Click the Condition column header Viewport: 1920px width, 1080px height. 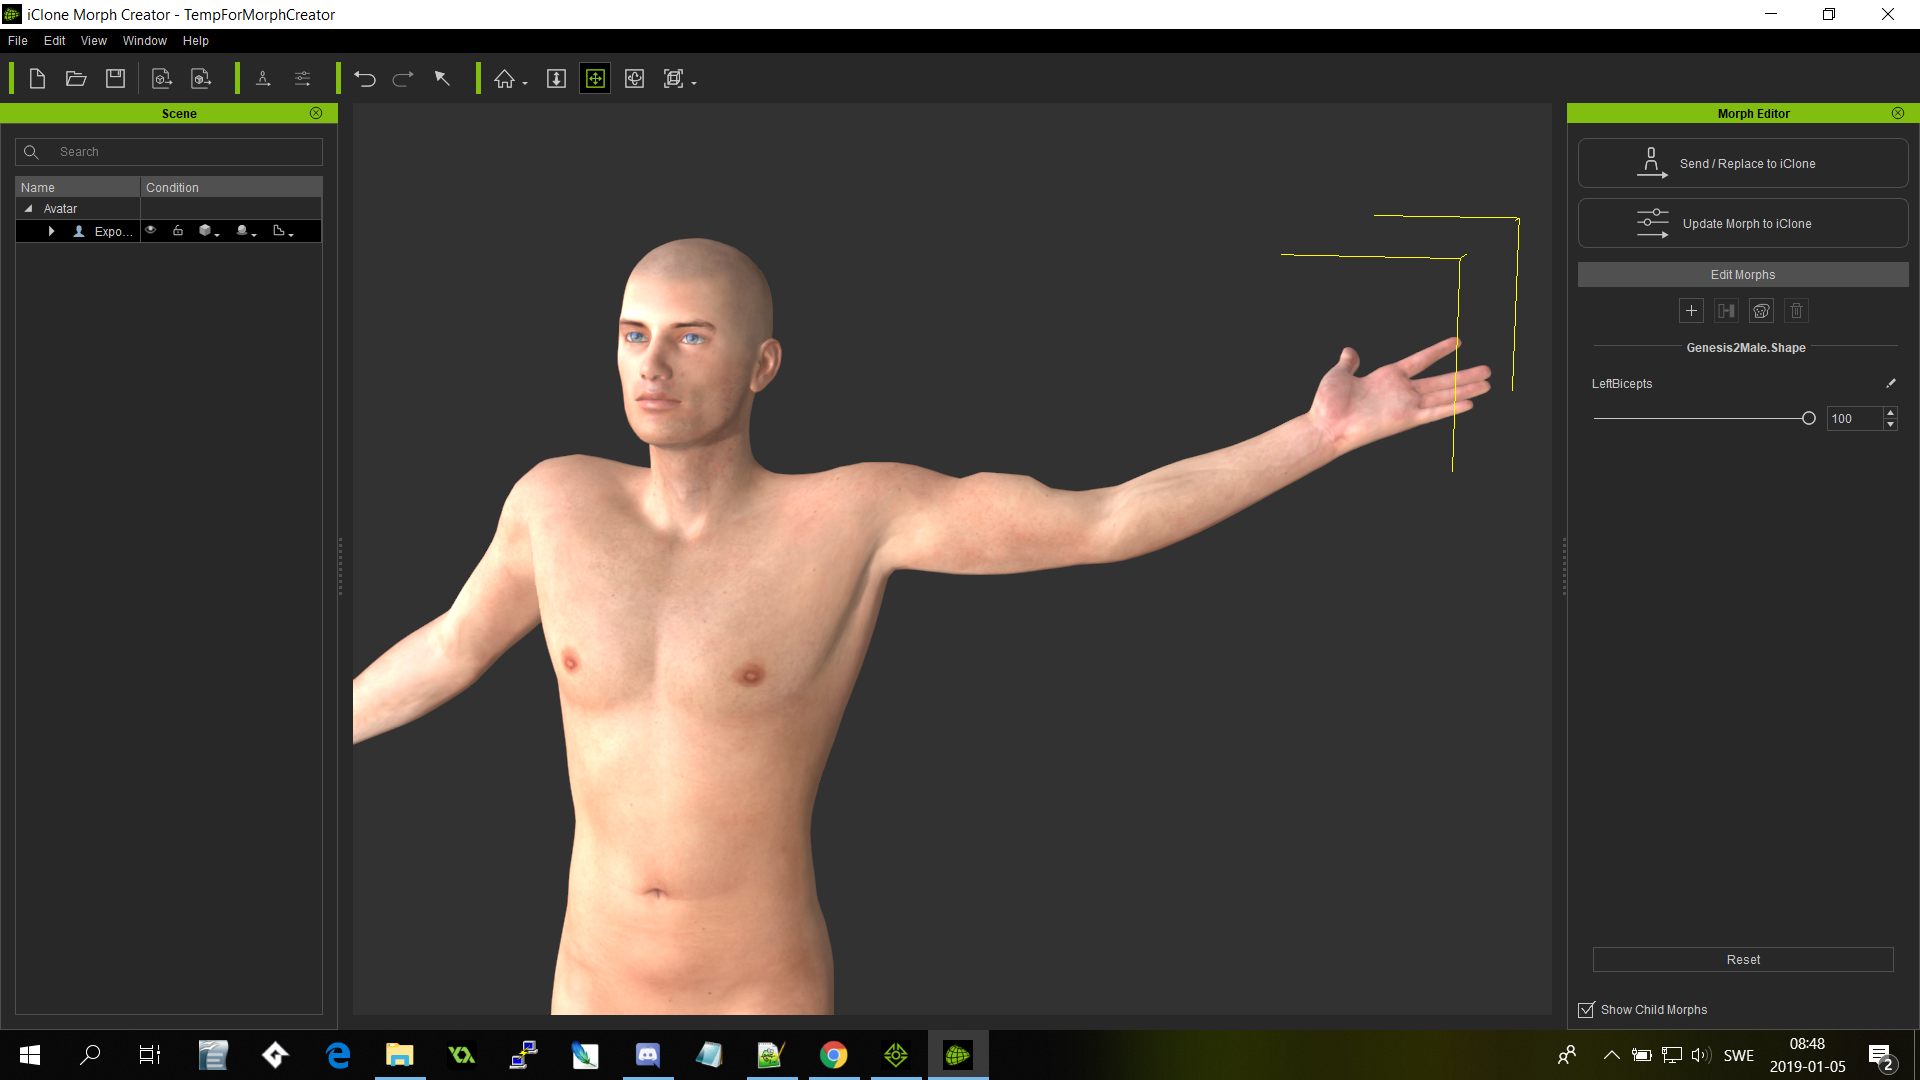click(x=231, y=187)
